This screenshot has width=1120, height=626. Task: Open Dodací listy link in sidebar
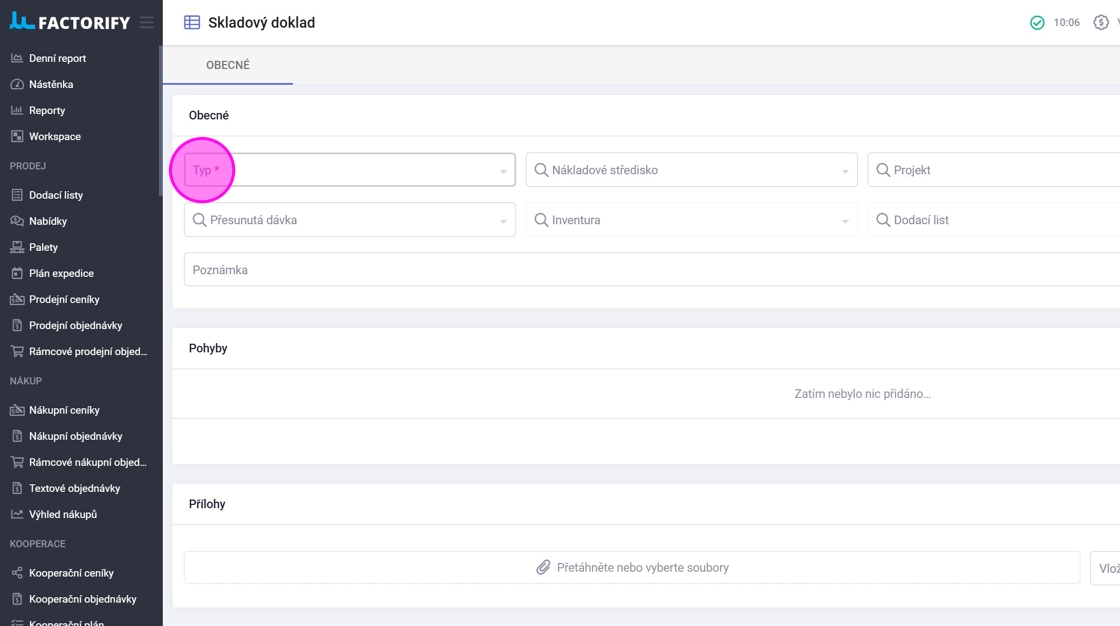coord(55,195)
